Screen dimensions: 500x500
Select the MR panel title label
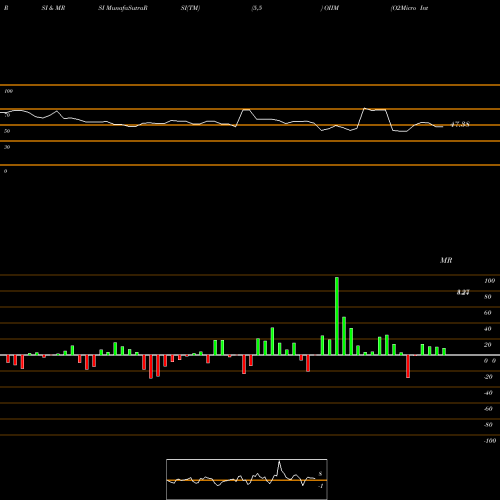click(x=446, y=260)
